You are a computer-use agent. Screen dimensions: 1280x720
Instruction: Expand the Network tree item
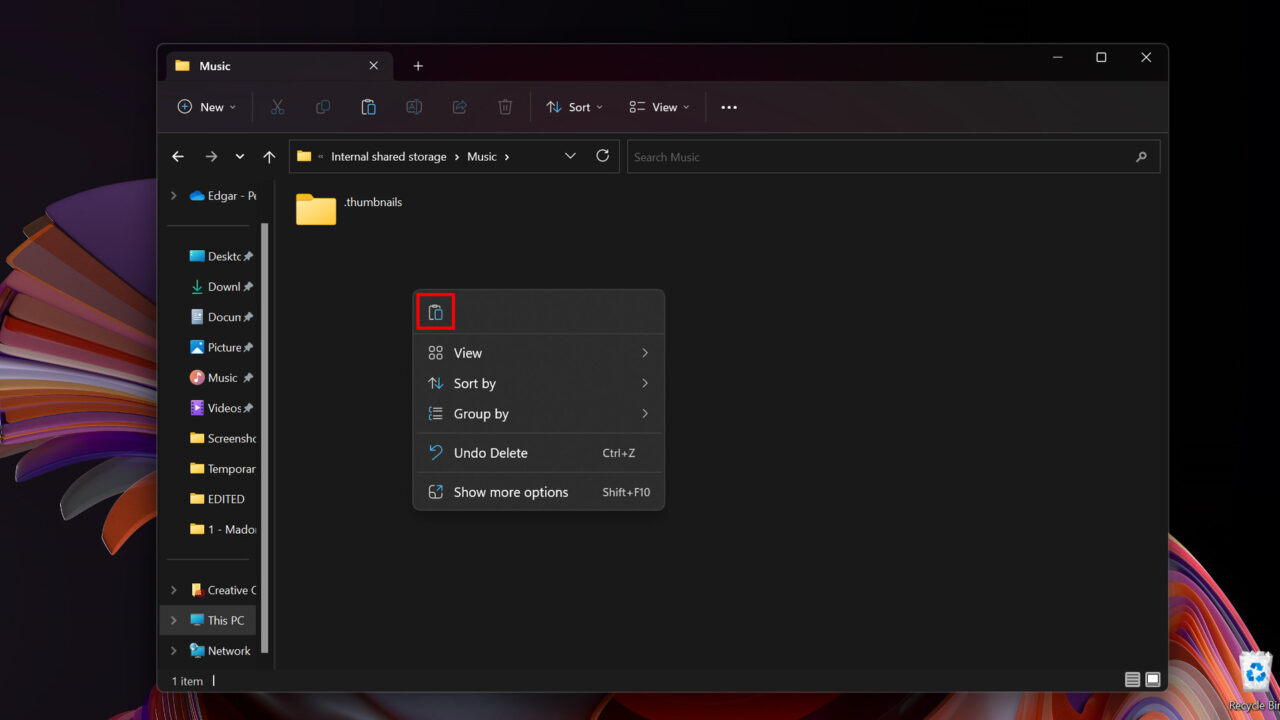(172, 650)
